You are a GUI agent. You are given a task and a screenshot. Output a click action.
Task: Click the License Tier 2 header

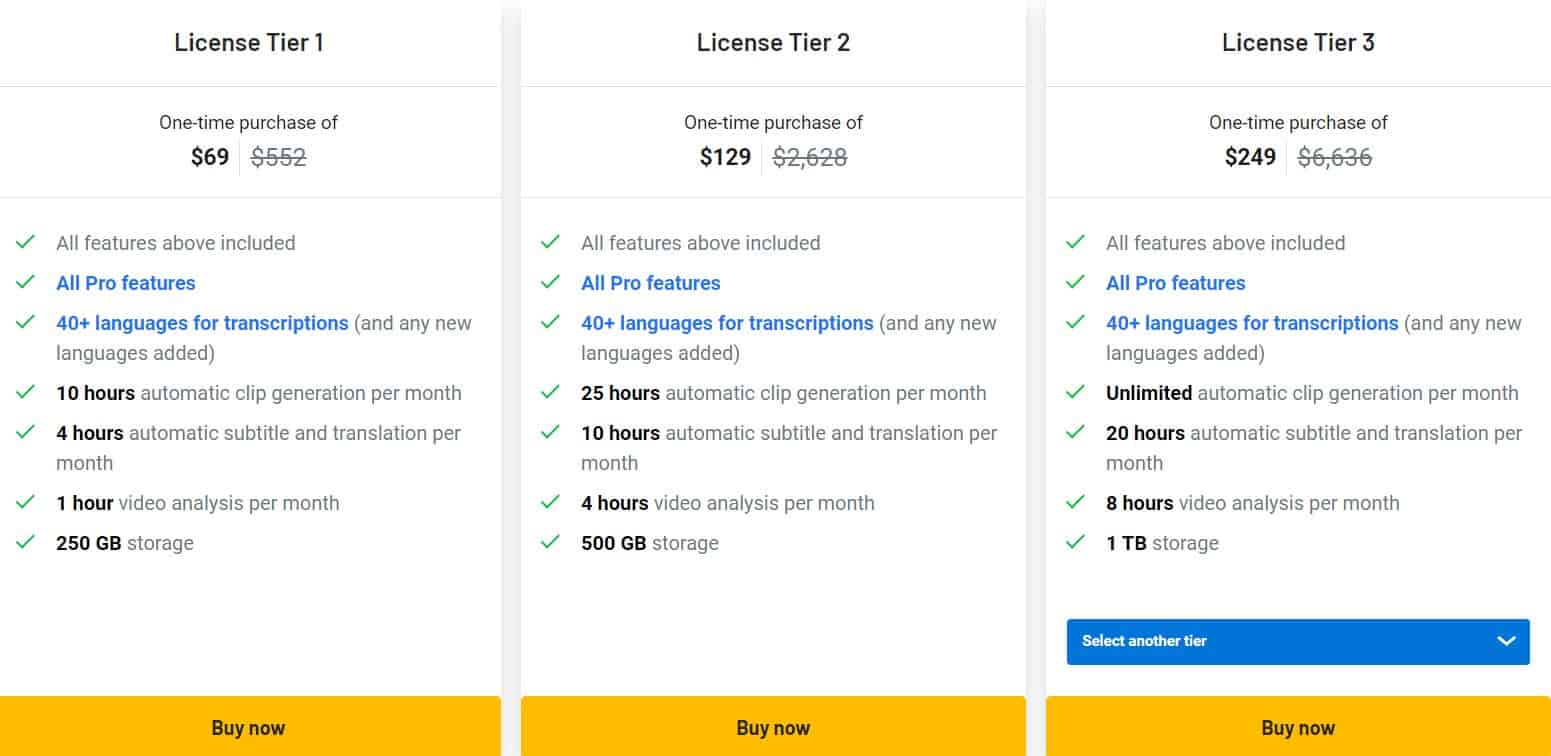(773, 42)
